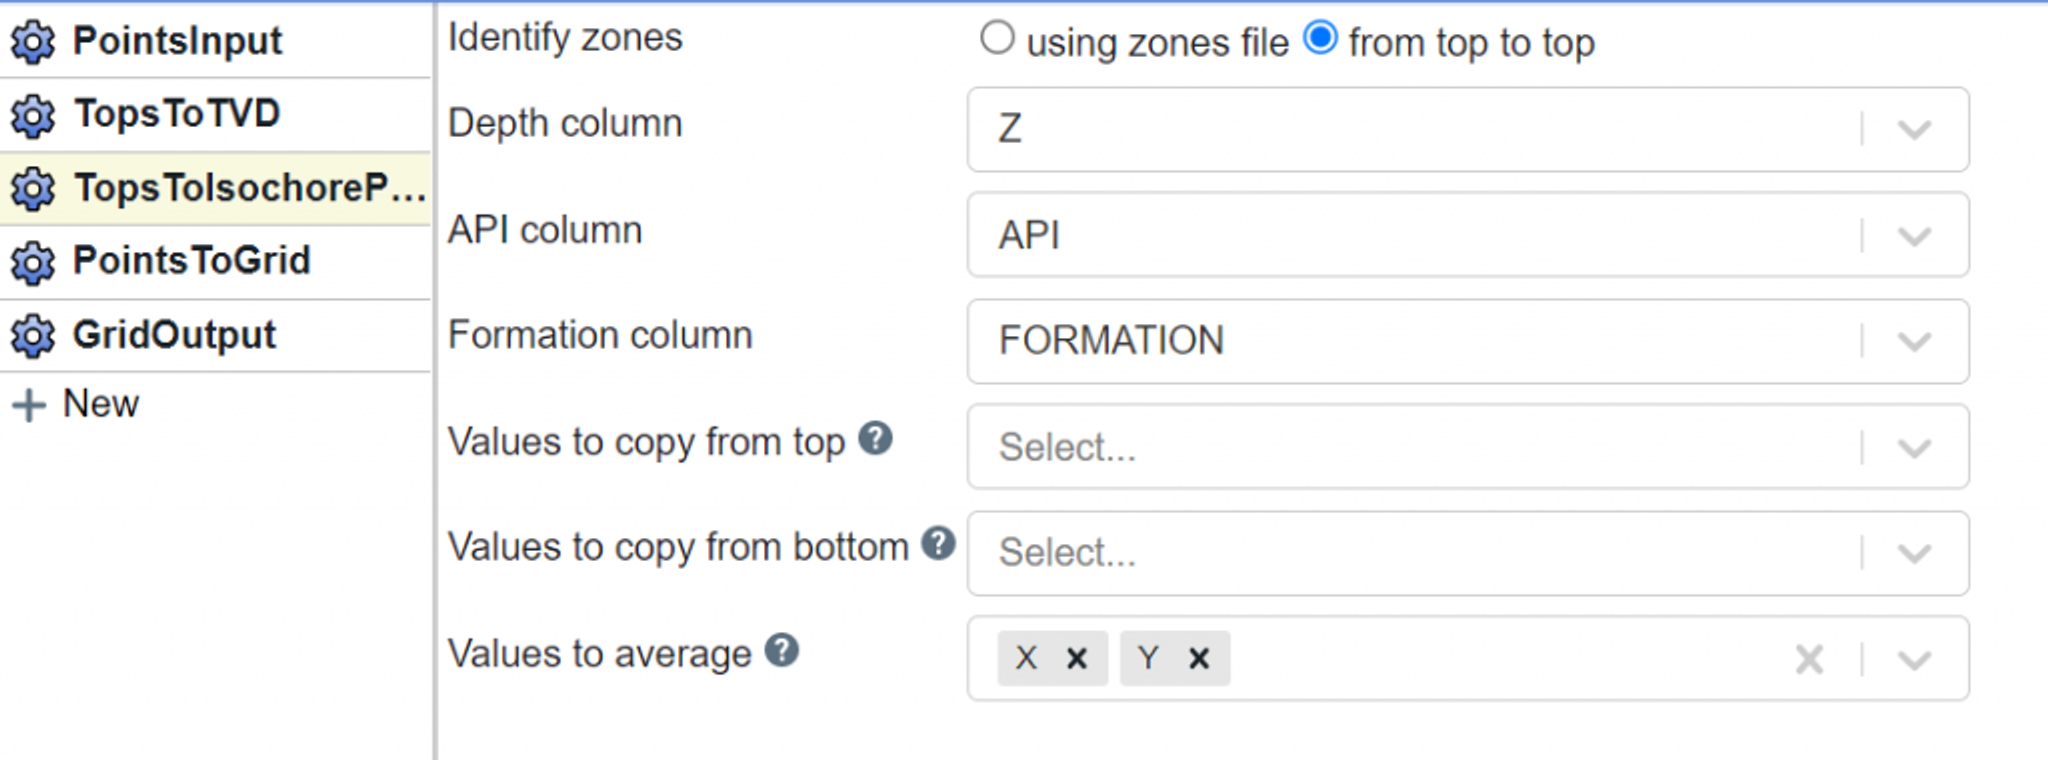Viewport: 2048px width, 760px height.
Task: Click the gear icon beside TopsToTVD
Action: click(33, 116)
